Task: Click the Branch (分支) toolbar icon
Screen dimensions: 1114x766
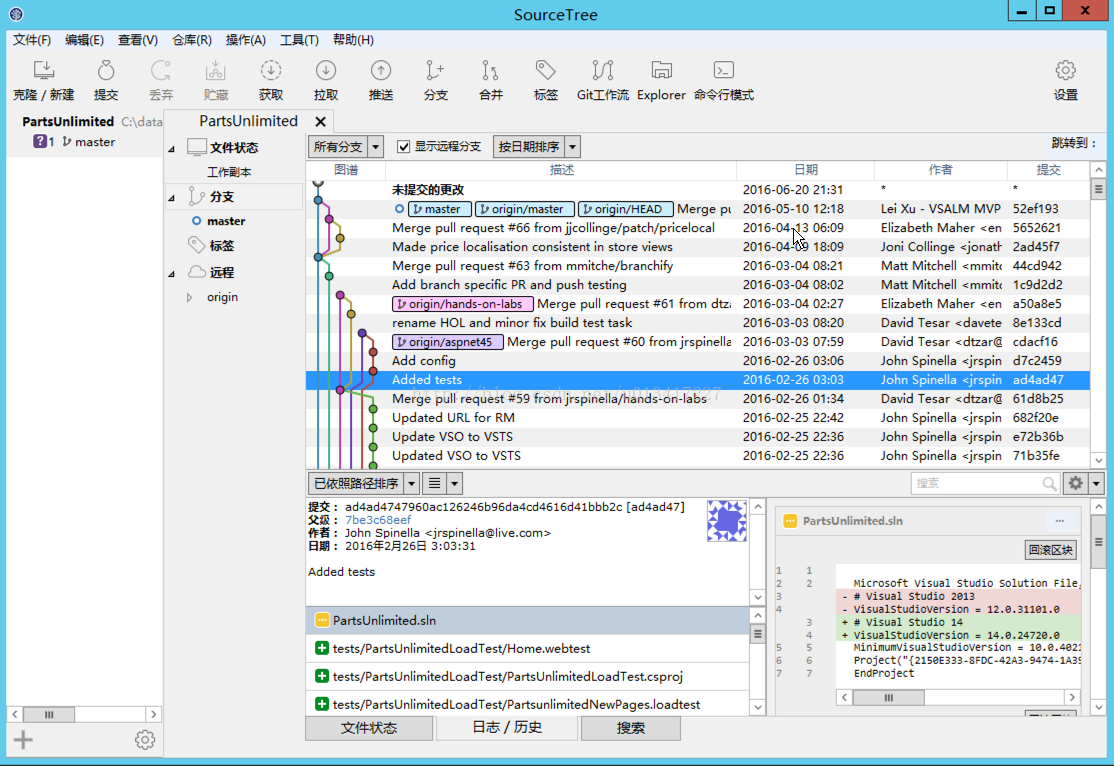Action: pos(436,80)
